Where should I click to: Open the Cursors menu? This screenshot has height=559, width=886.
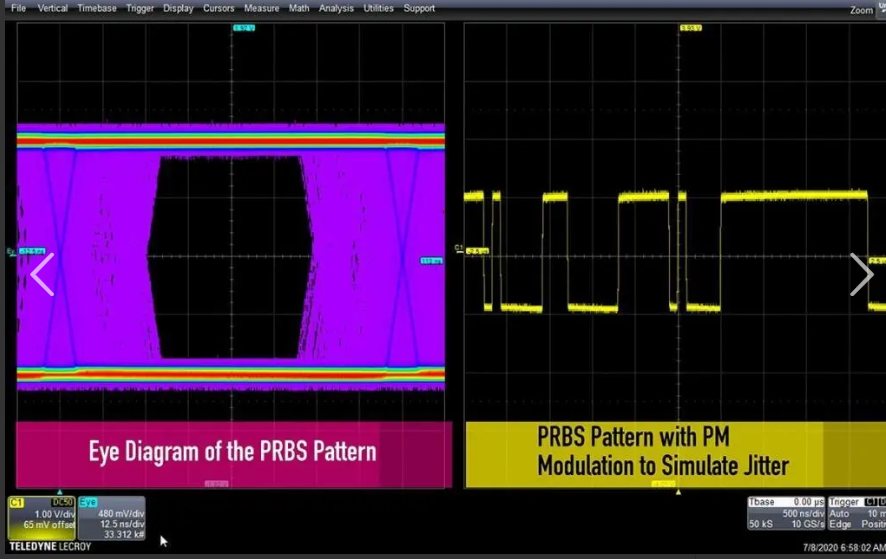click(218, 8)
